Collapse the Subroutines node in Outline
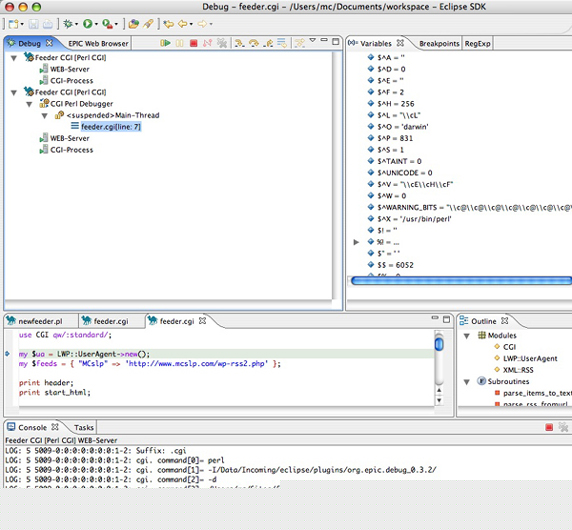Image resolution: width=572 pixels, height=530 pixels. (466, 382)
